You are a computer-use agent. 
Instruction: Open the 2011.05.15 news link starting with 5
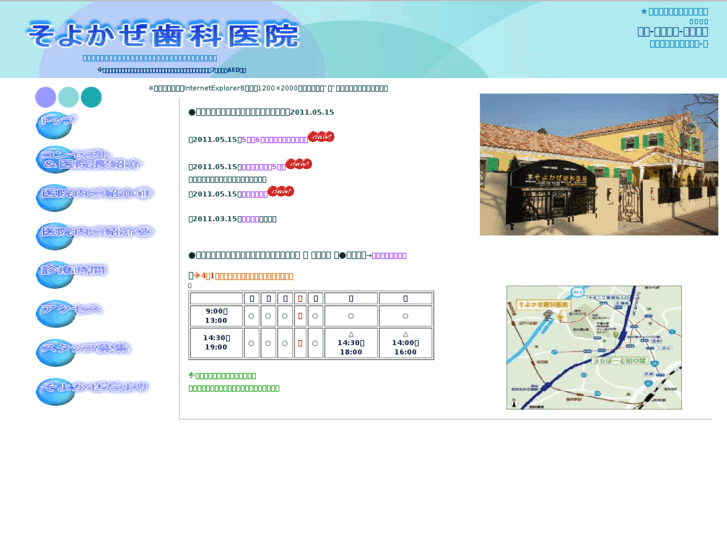click(274, 140)
